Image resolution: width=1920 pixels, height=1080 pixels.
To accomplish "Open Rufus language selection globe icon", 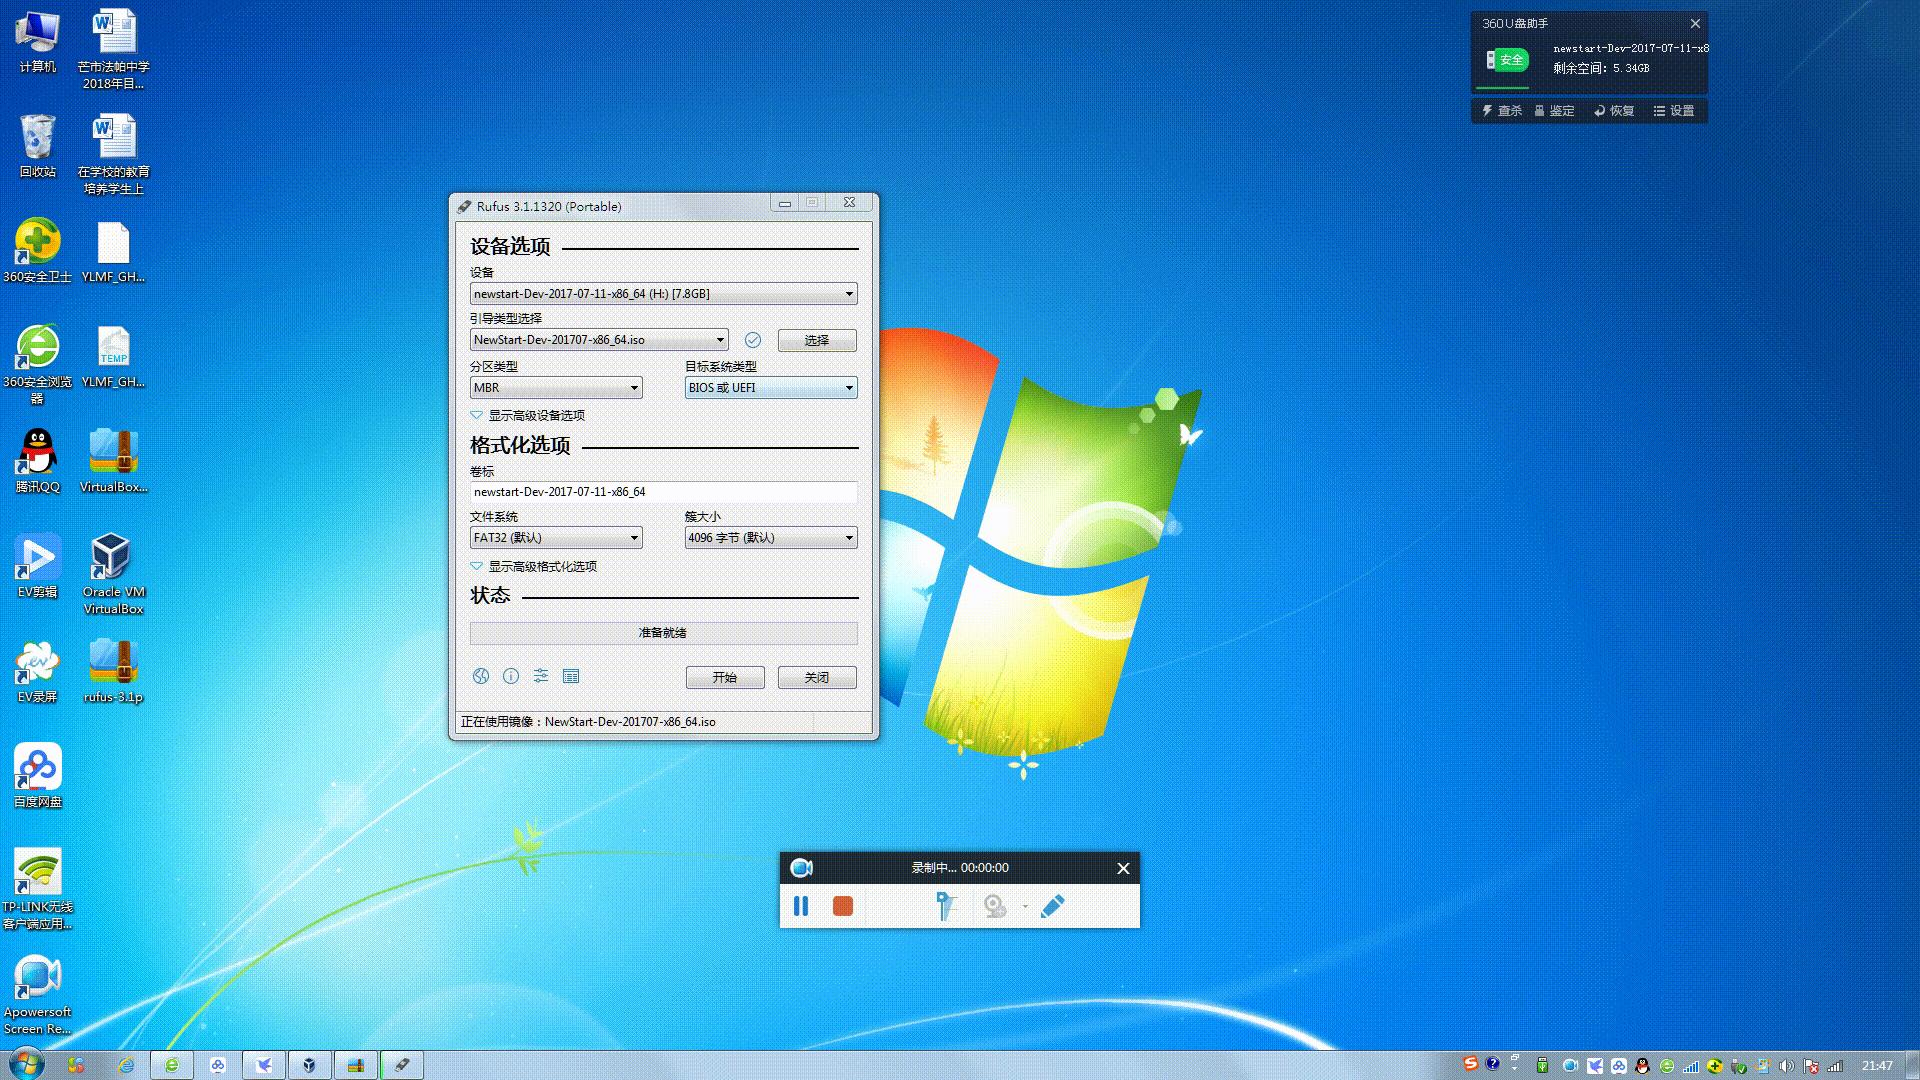I will click(x=481, y=676).
